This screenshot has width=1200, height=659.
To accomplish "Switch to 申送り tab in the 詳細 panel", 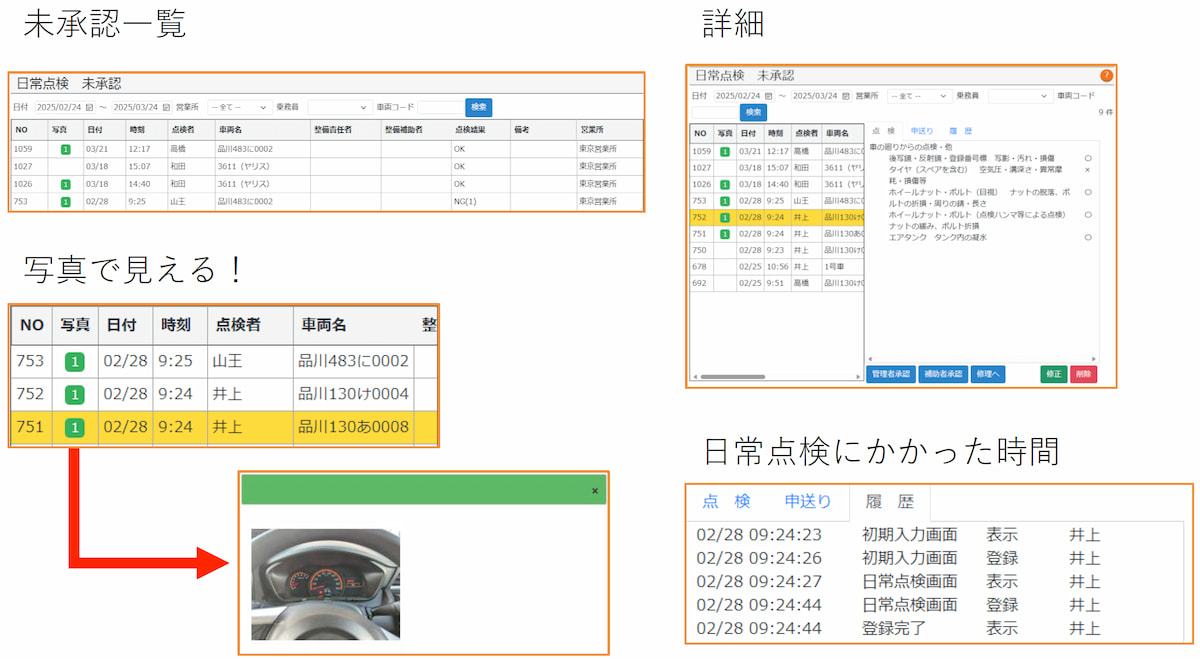I will pyautogui.click(x=922, y=131).
